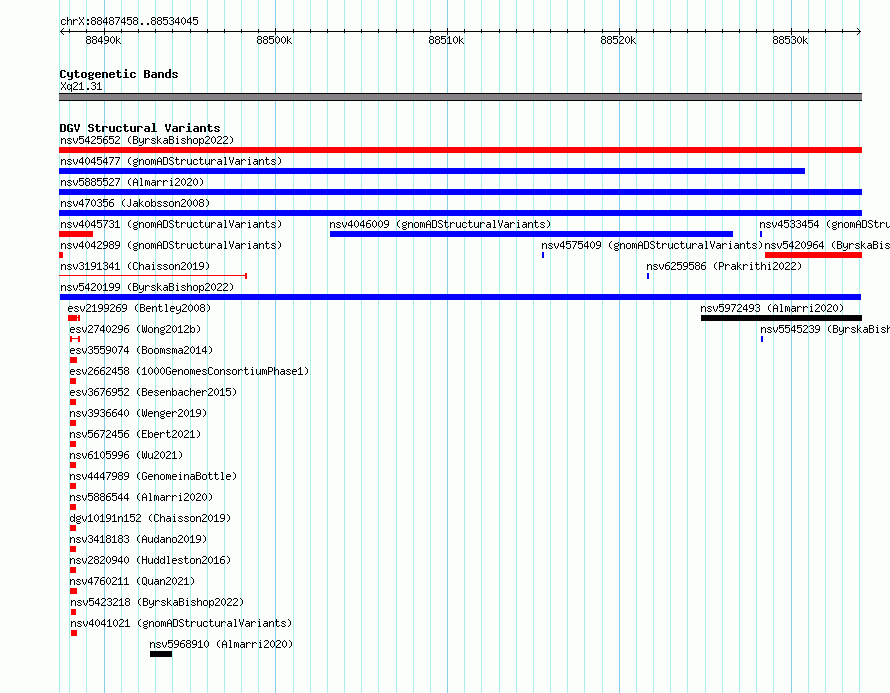This screenshot has height=693, width=890.
Task: Open esv3676952 (Besenbacher2015) label
Action: (153, 392)
